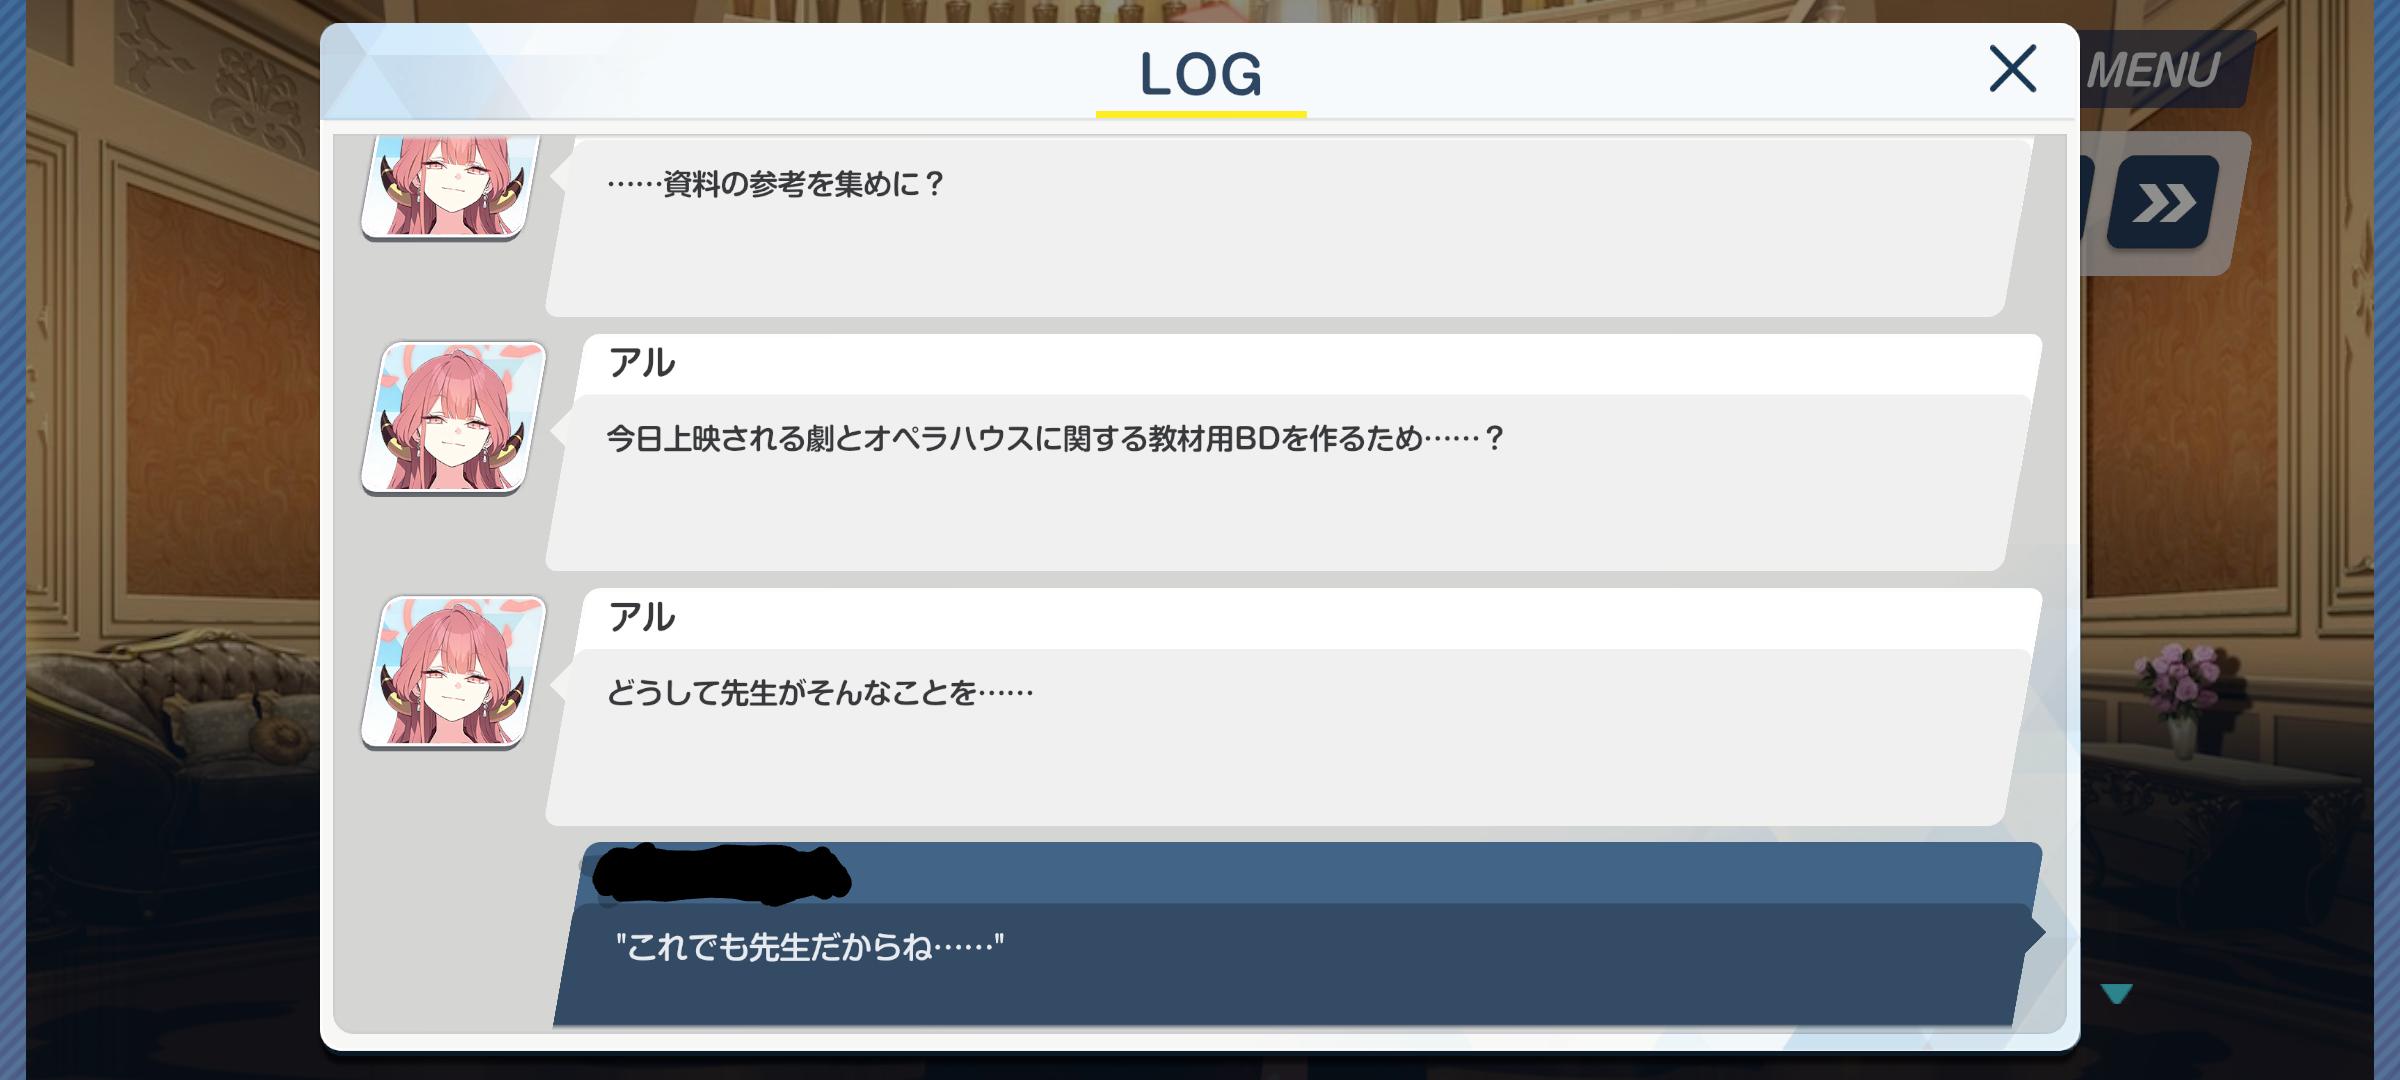Close the LOG window with the X

[2012, 69]
